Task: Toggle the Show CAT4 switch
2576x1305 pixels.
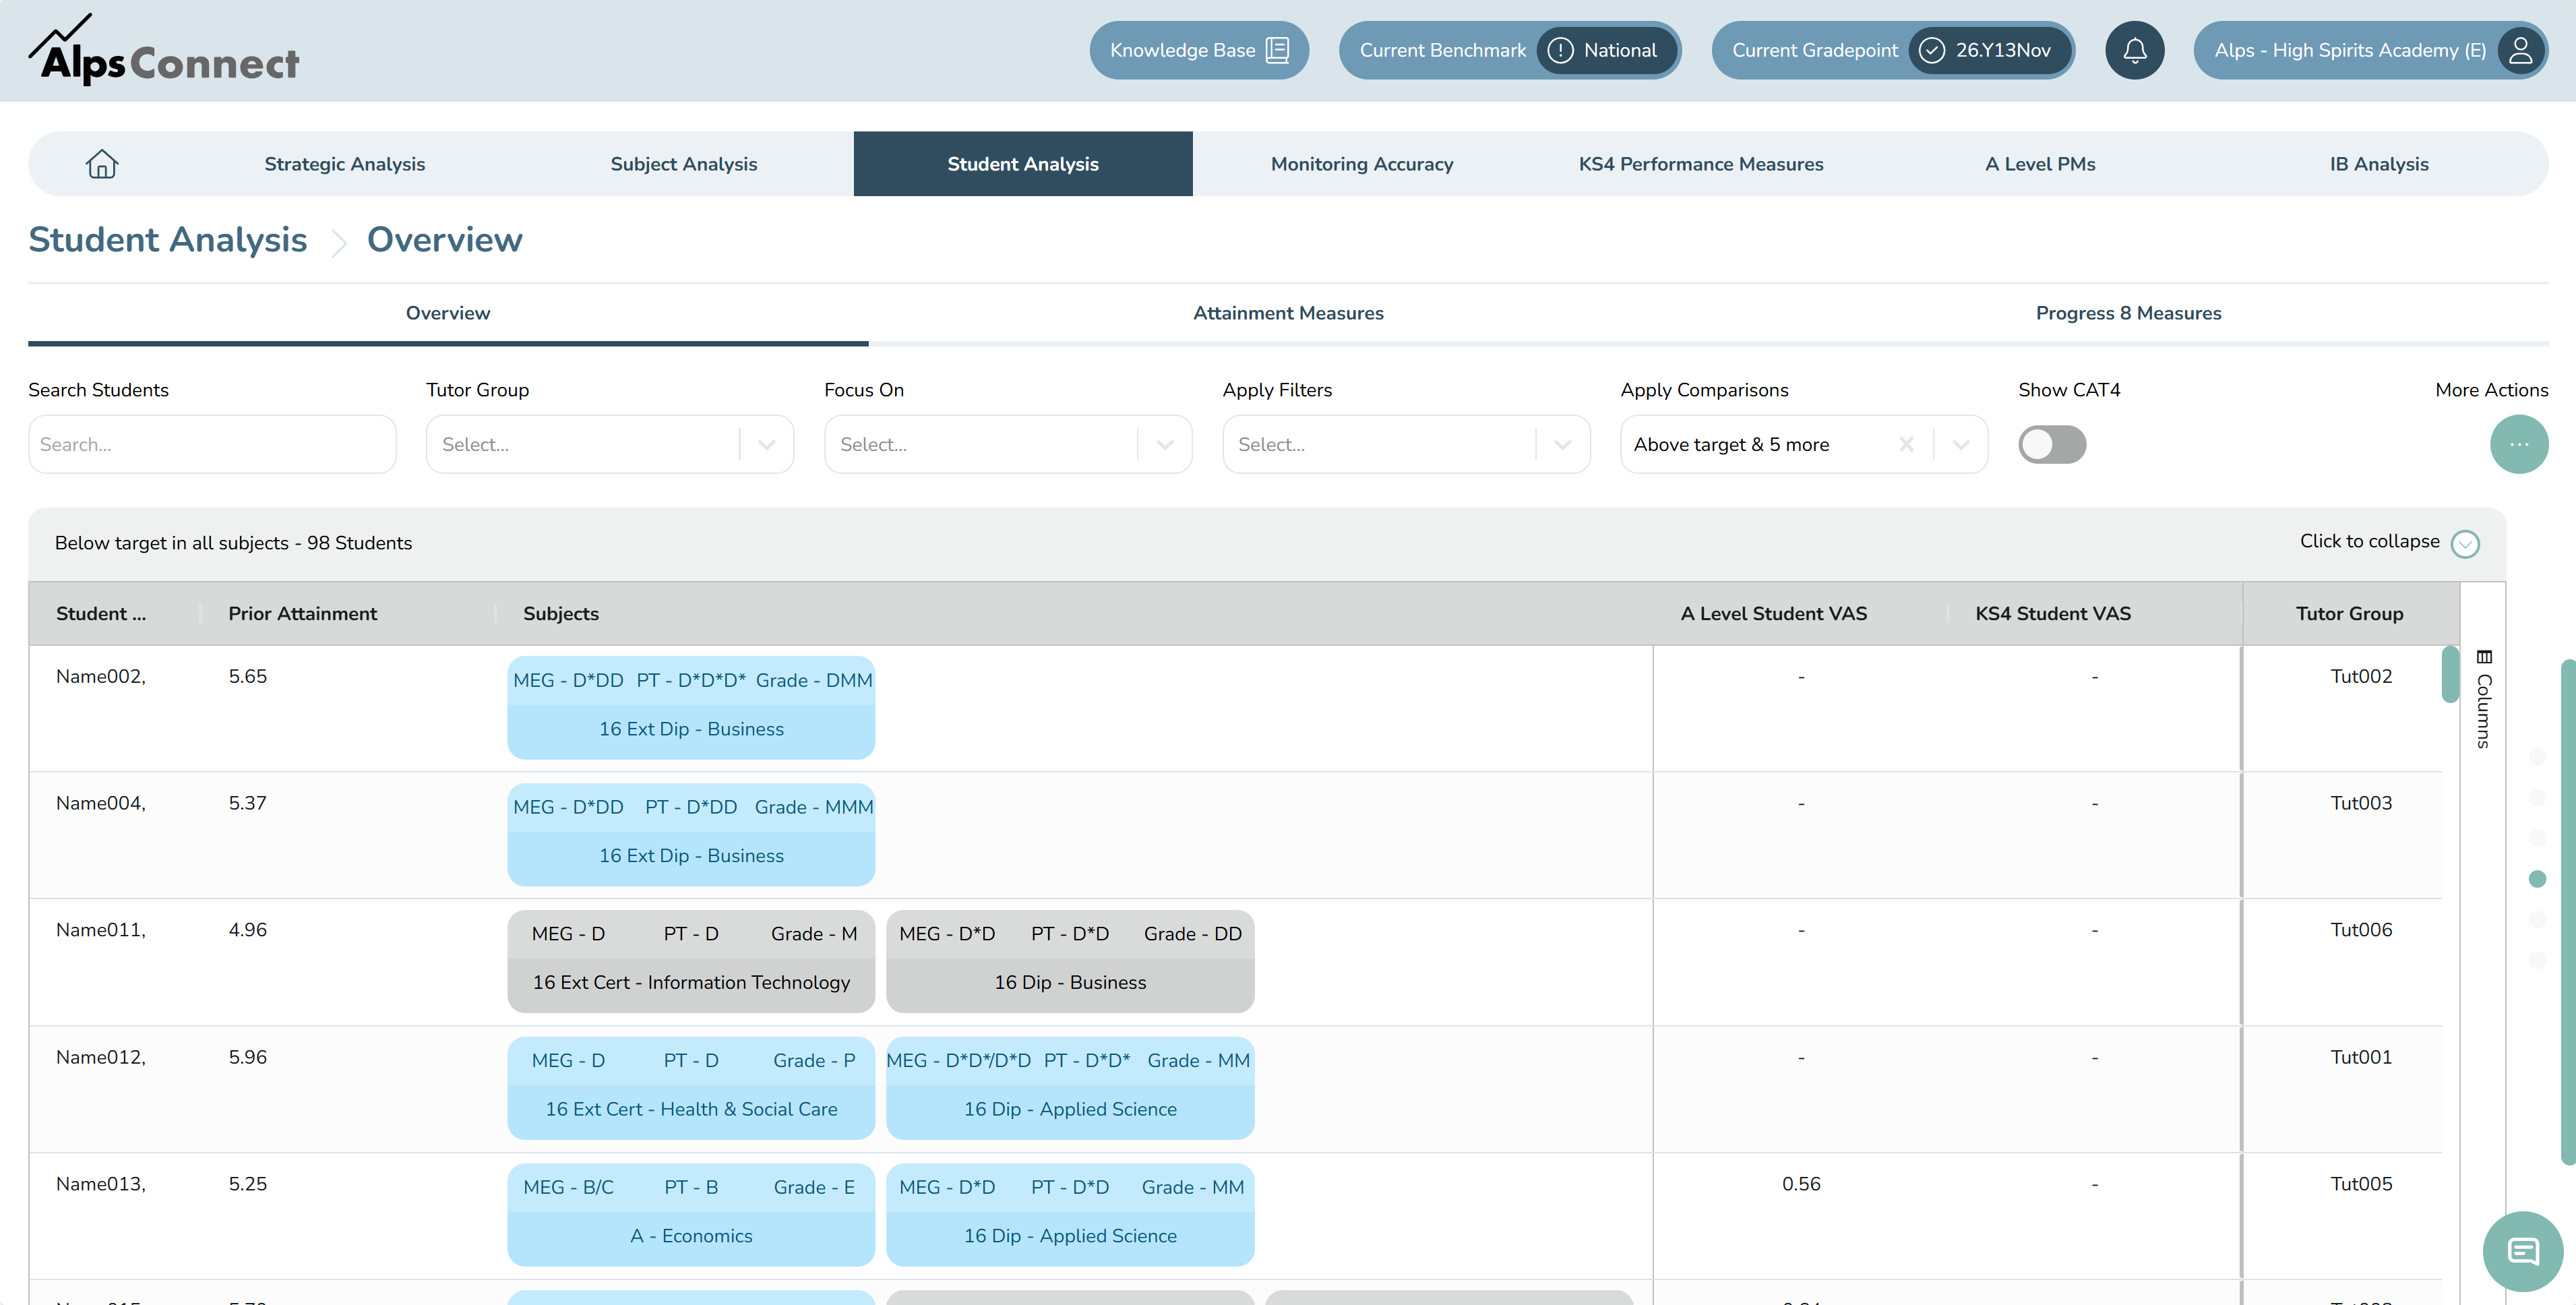Action: [x=2052, y=444]
